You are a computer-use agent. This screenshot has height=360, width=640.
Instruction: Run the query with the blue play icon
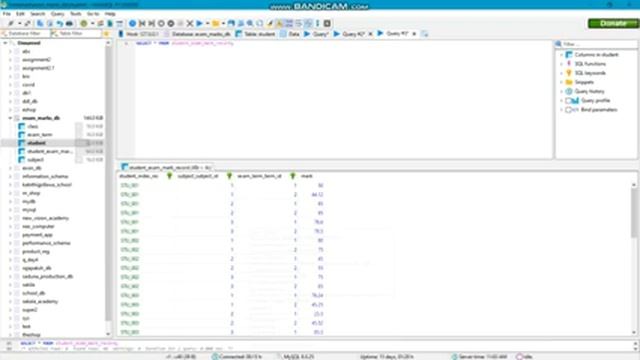click(x=200, y=24)
